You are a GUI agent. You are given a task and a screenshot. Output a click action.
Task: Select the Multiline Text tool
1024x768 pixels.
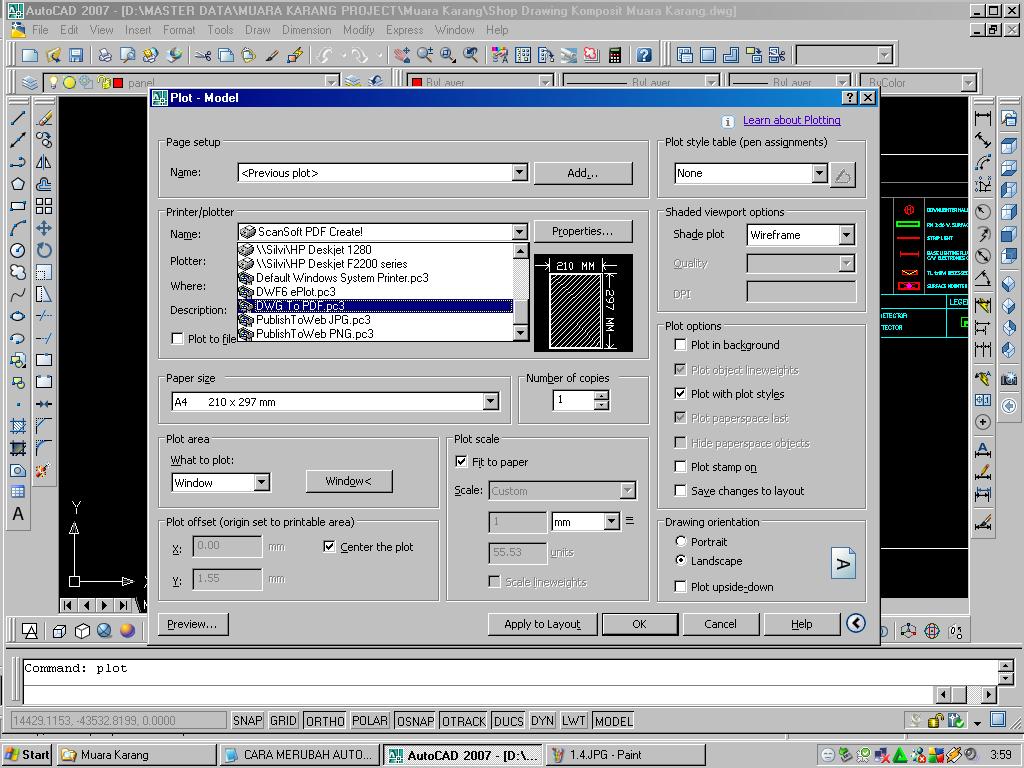click(18, 515)
